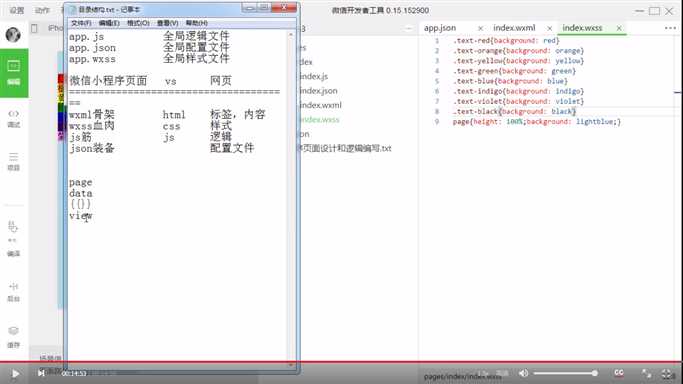The image size is (683, 384).
Task: Open the 动作 menu in the dev tools
Action: pos(42,10)
